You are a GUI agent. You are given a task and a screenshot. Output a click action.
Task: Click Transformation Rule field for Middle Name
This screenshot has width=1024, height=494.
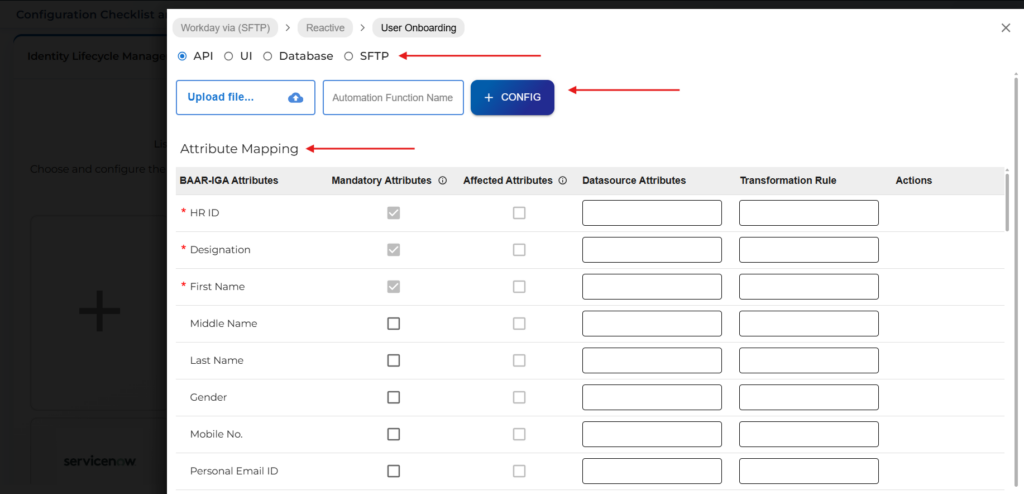809,323
